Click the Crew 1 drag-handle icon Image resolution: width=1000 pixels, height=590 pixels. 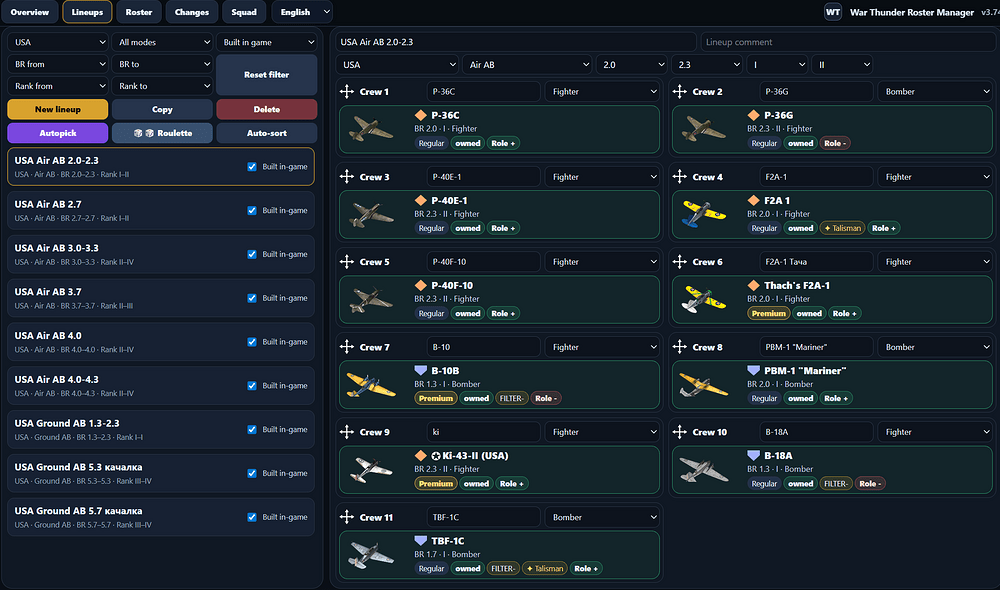[x=347, y=91]
